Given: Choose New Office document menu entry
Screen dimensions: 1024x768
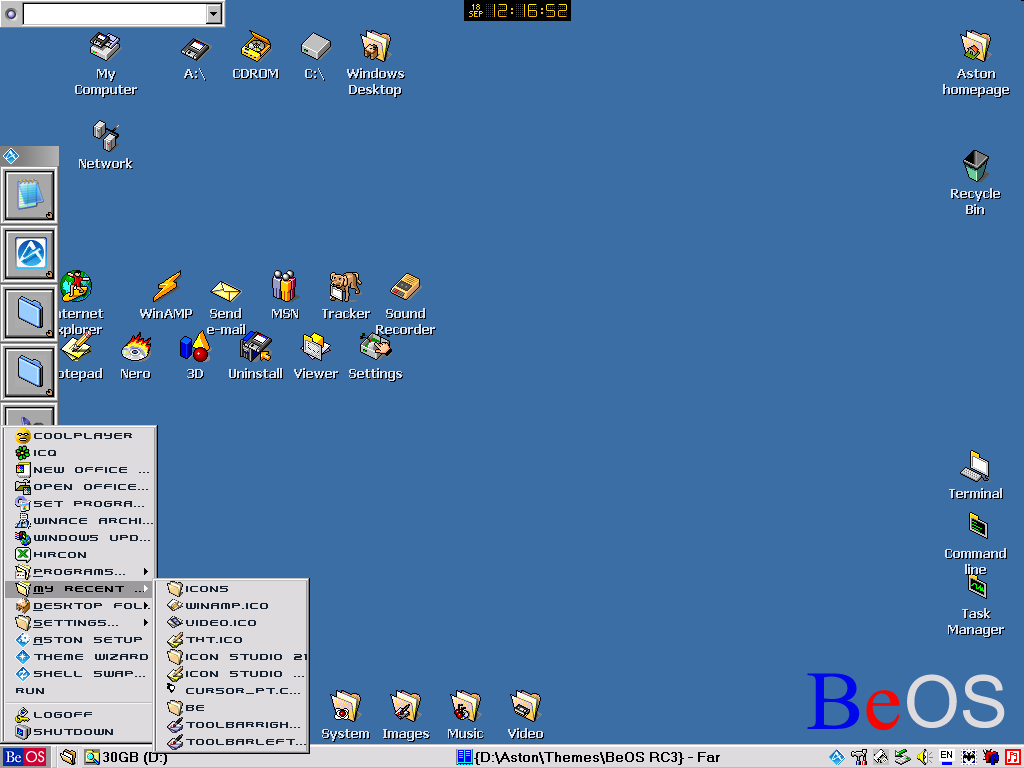Looking at the screenshot, I should (x=80, y=470).
